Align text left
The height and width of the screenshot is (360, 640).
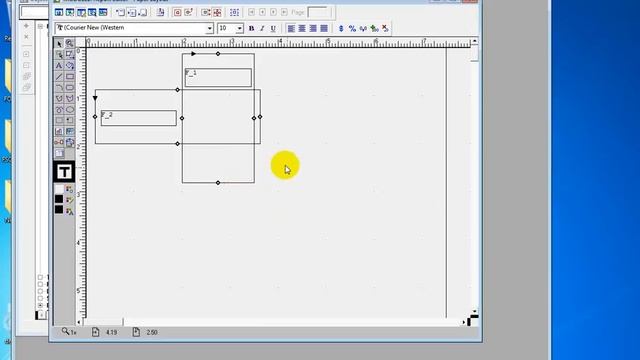(x=291, y=28)
